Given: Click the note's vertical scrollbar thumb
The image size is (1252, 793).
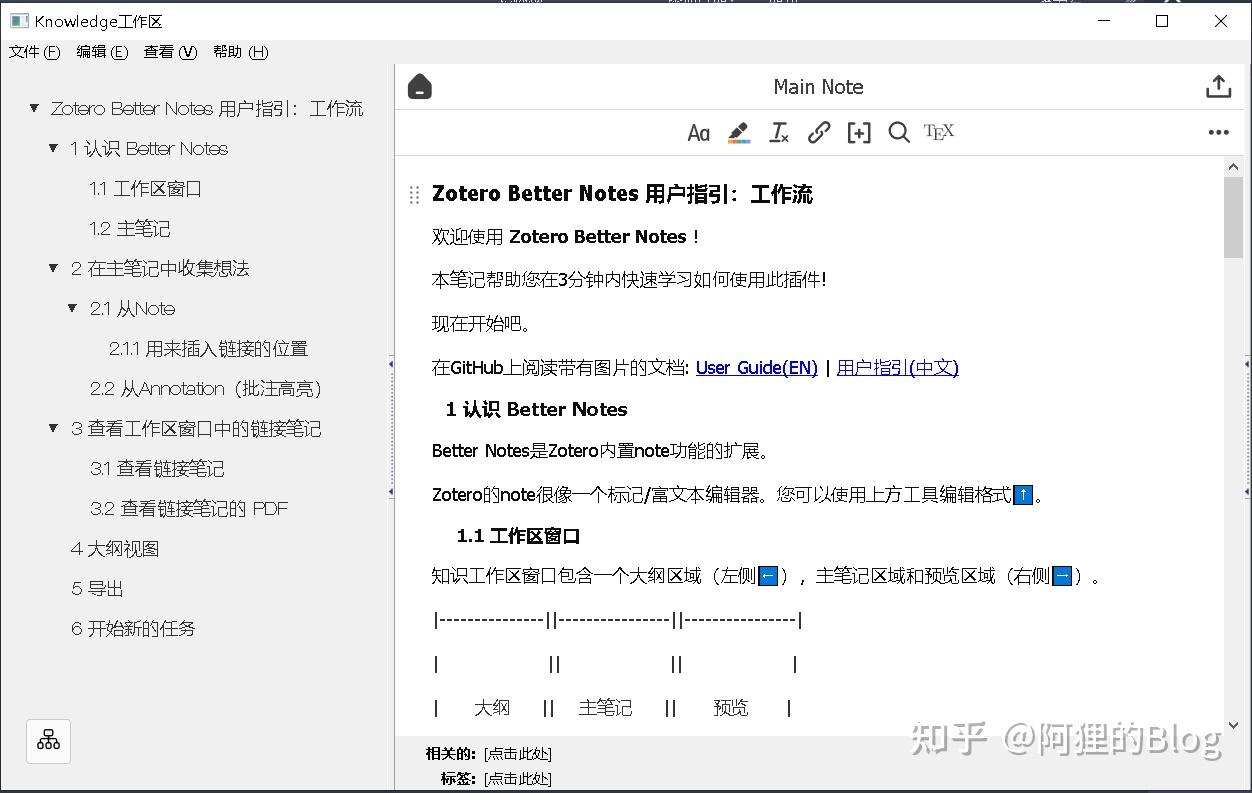Looking at the screenshot, I should [1233, 220].
